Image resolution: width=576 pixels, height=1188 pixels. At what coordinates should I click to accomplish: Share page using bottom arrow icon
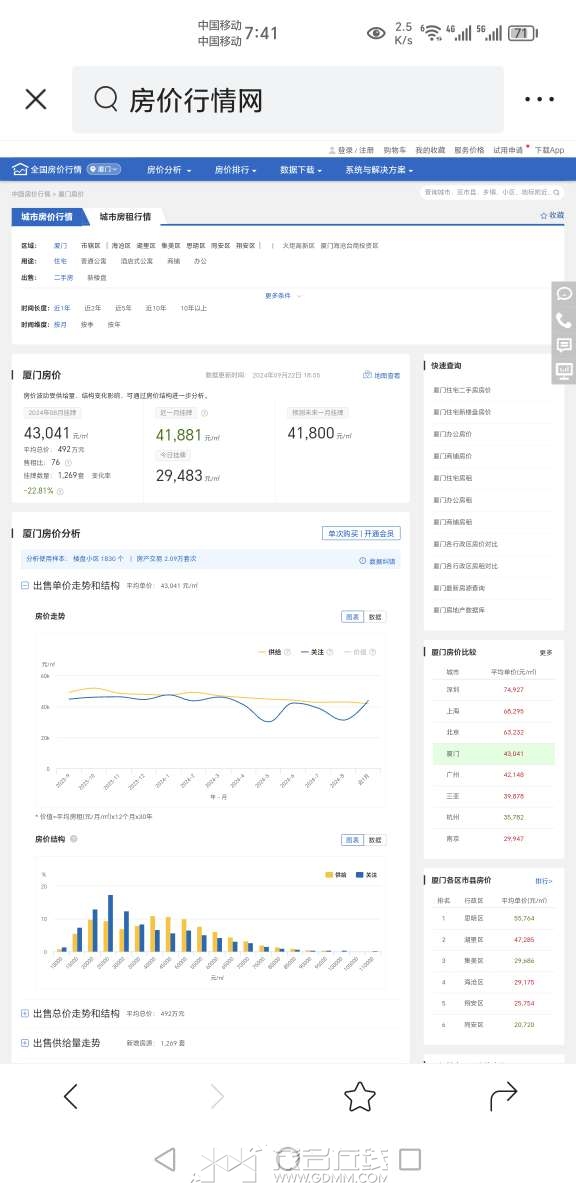click(503, 1096)
